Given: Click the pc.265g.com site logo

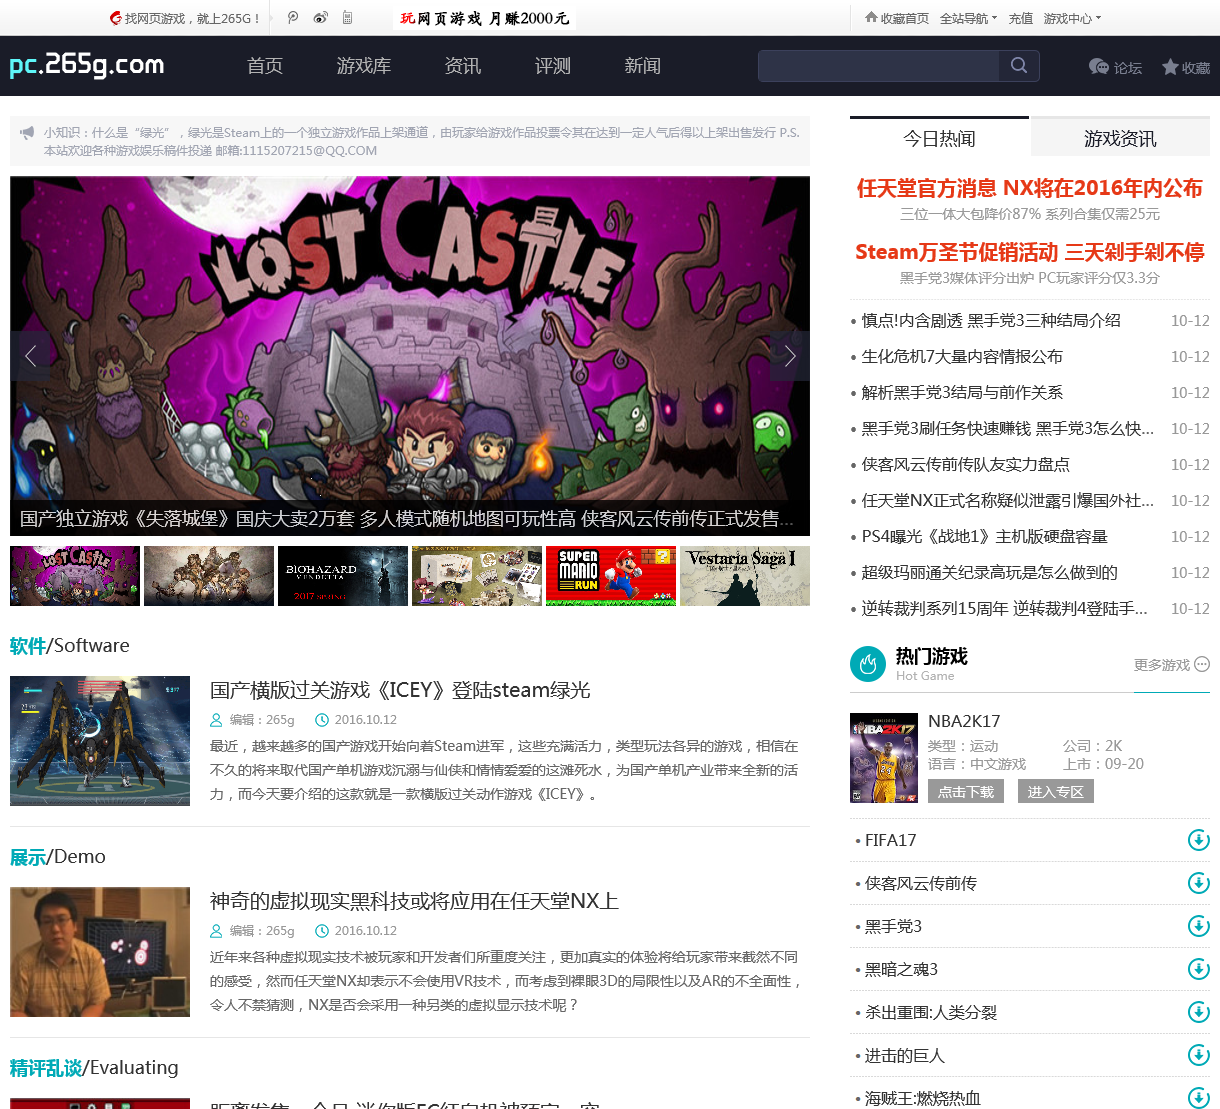Looking at the screenshot, I should pyautogui.click(x=86, y=65).
